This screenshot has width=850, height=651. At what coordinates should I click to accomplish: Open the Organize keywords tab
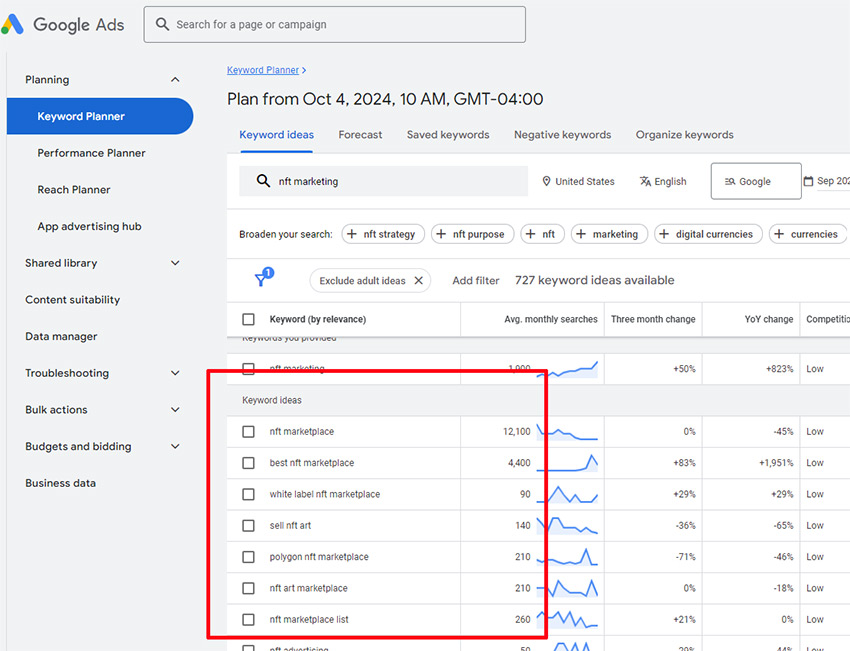tap(684, 134)
